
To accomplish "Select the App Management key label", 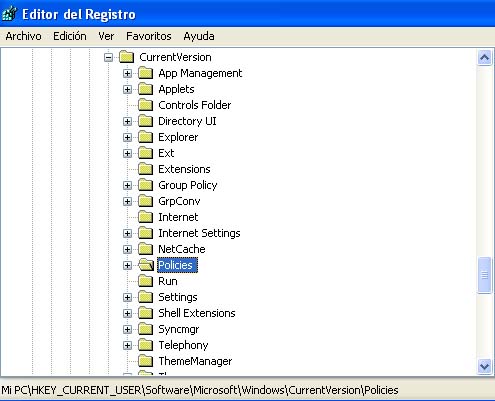I will coord(200,73).
